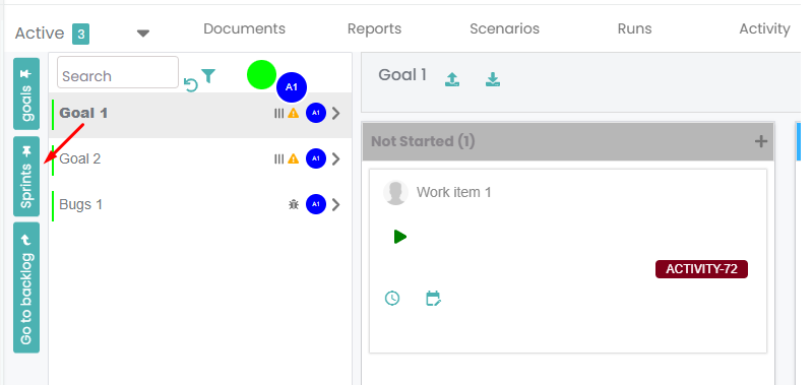Click the reset/refresh icon beside Search
This screenshot has height=385, width=802.
[191, 85]
